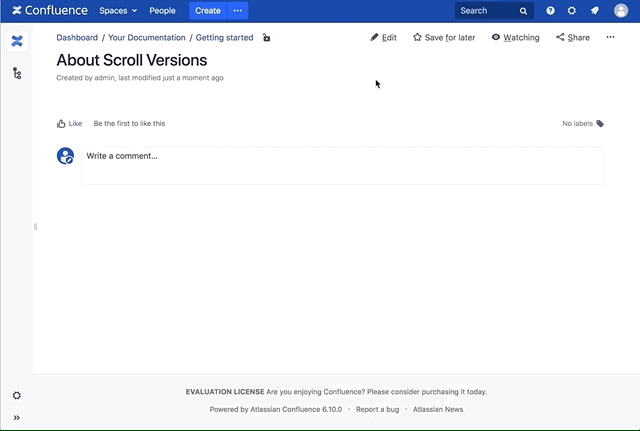The height and width of the screenshot is (431, 640).
Task: Open the user profile avatar menu
Action: pyautogui.click(x=621, y=11)
